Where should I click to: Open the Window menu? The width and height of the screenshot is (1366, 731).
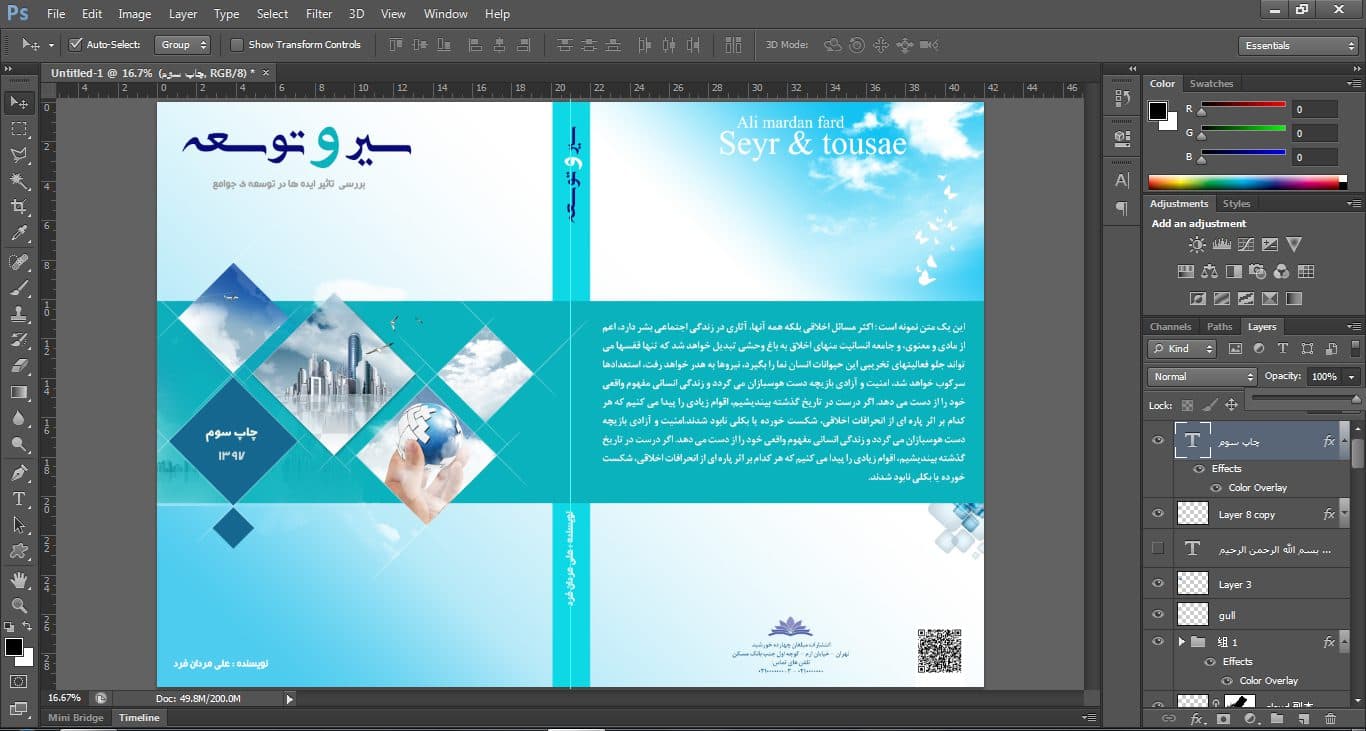click(445, 14)
